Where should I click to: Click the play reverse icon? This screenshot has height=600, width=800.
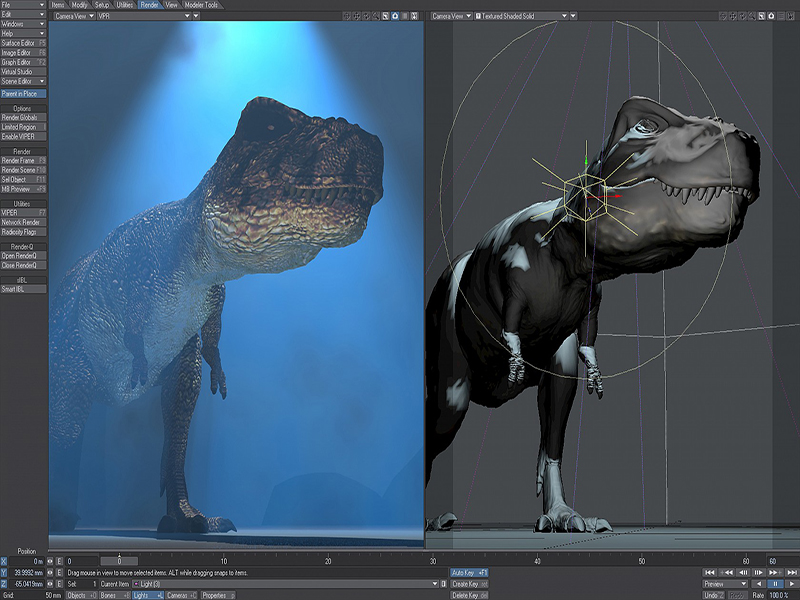[x=759, y=584]
